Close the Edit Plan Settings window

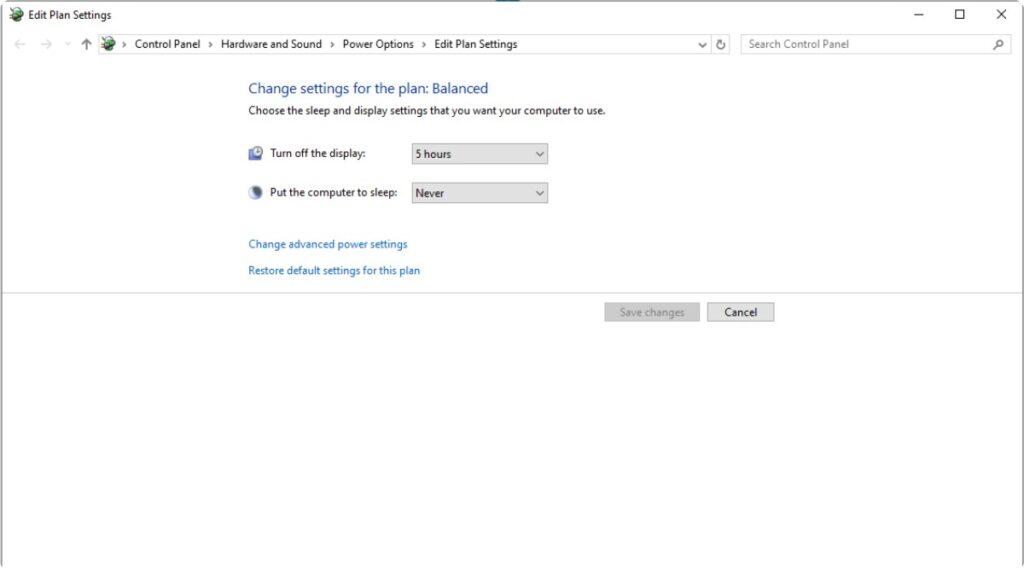pos(1001,14)
